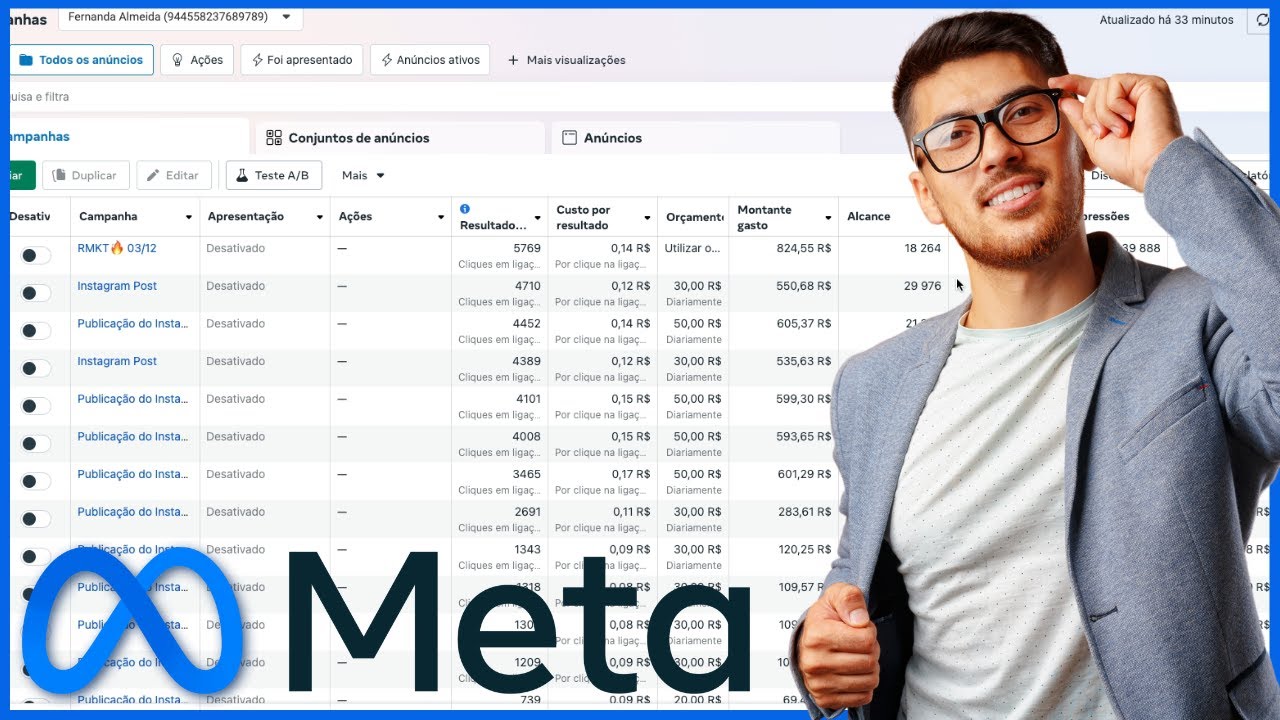Open Publicação do Insta campaign link with 4101 results
1280x720 pixels.
tap(132, 399)
